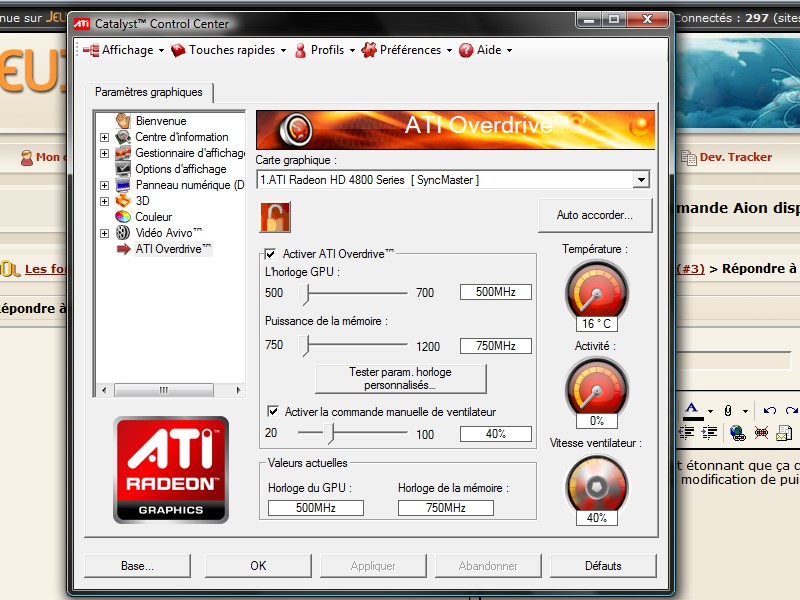The height and width of the screenshot is (600, 800).
Task: Click the Vidéo Avivo film reel icon
Action: (x=123, y=233)
